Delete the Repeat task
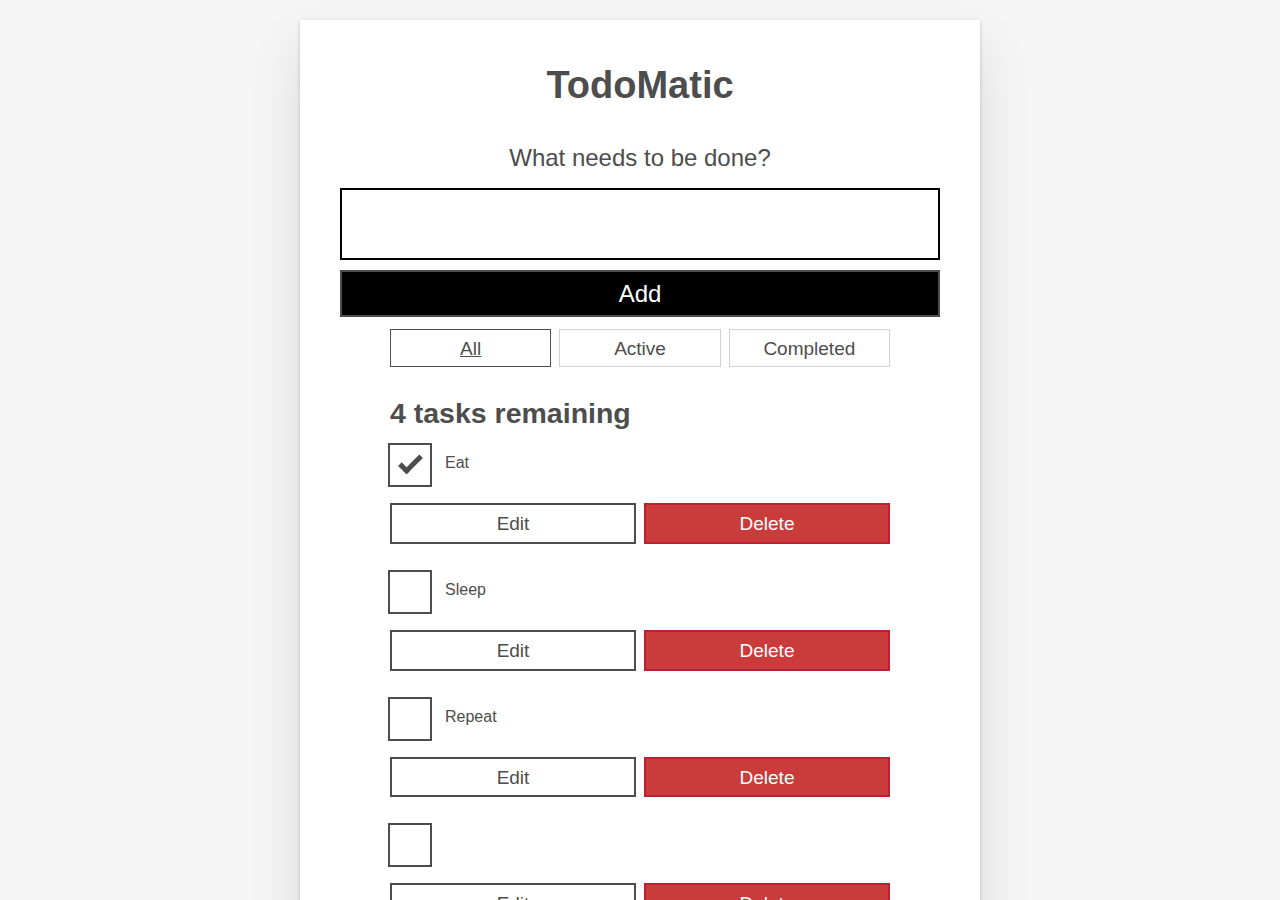This screenshot has width=1280, height=900. 767,777
